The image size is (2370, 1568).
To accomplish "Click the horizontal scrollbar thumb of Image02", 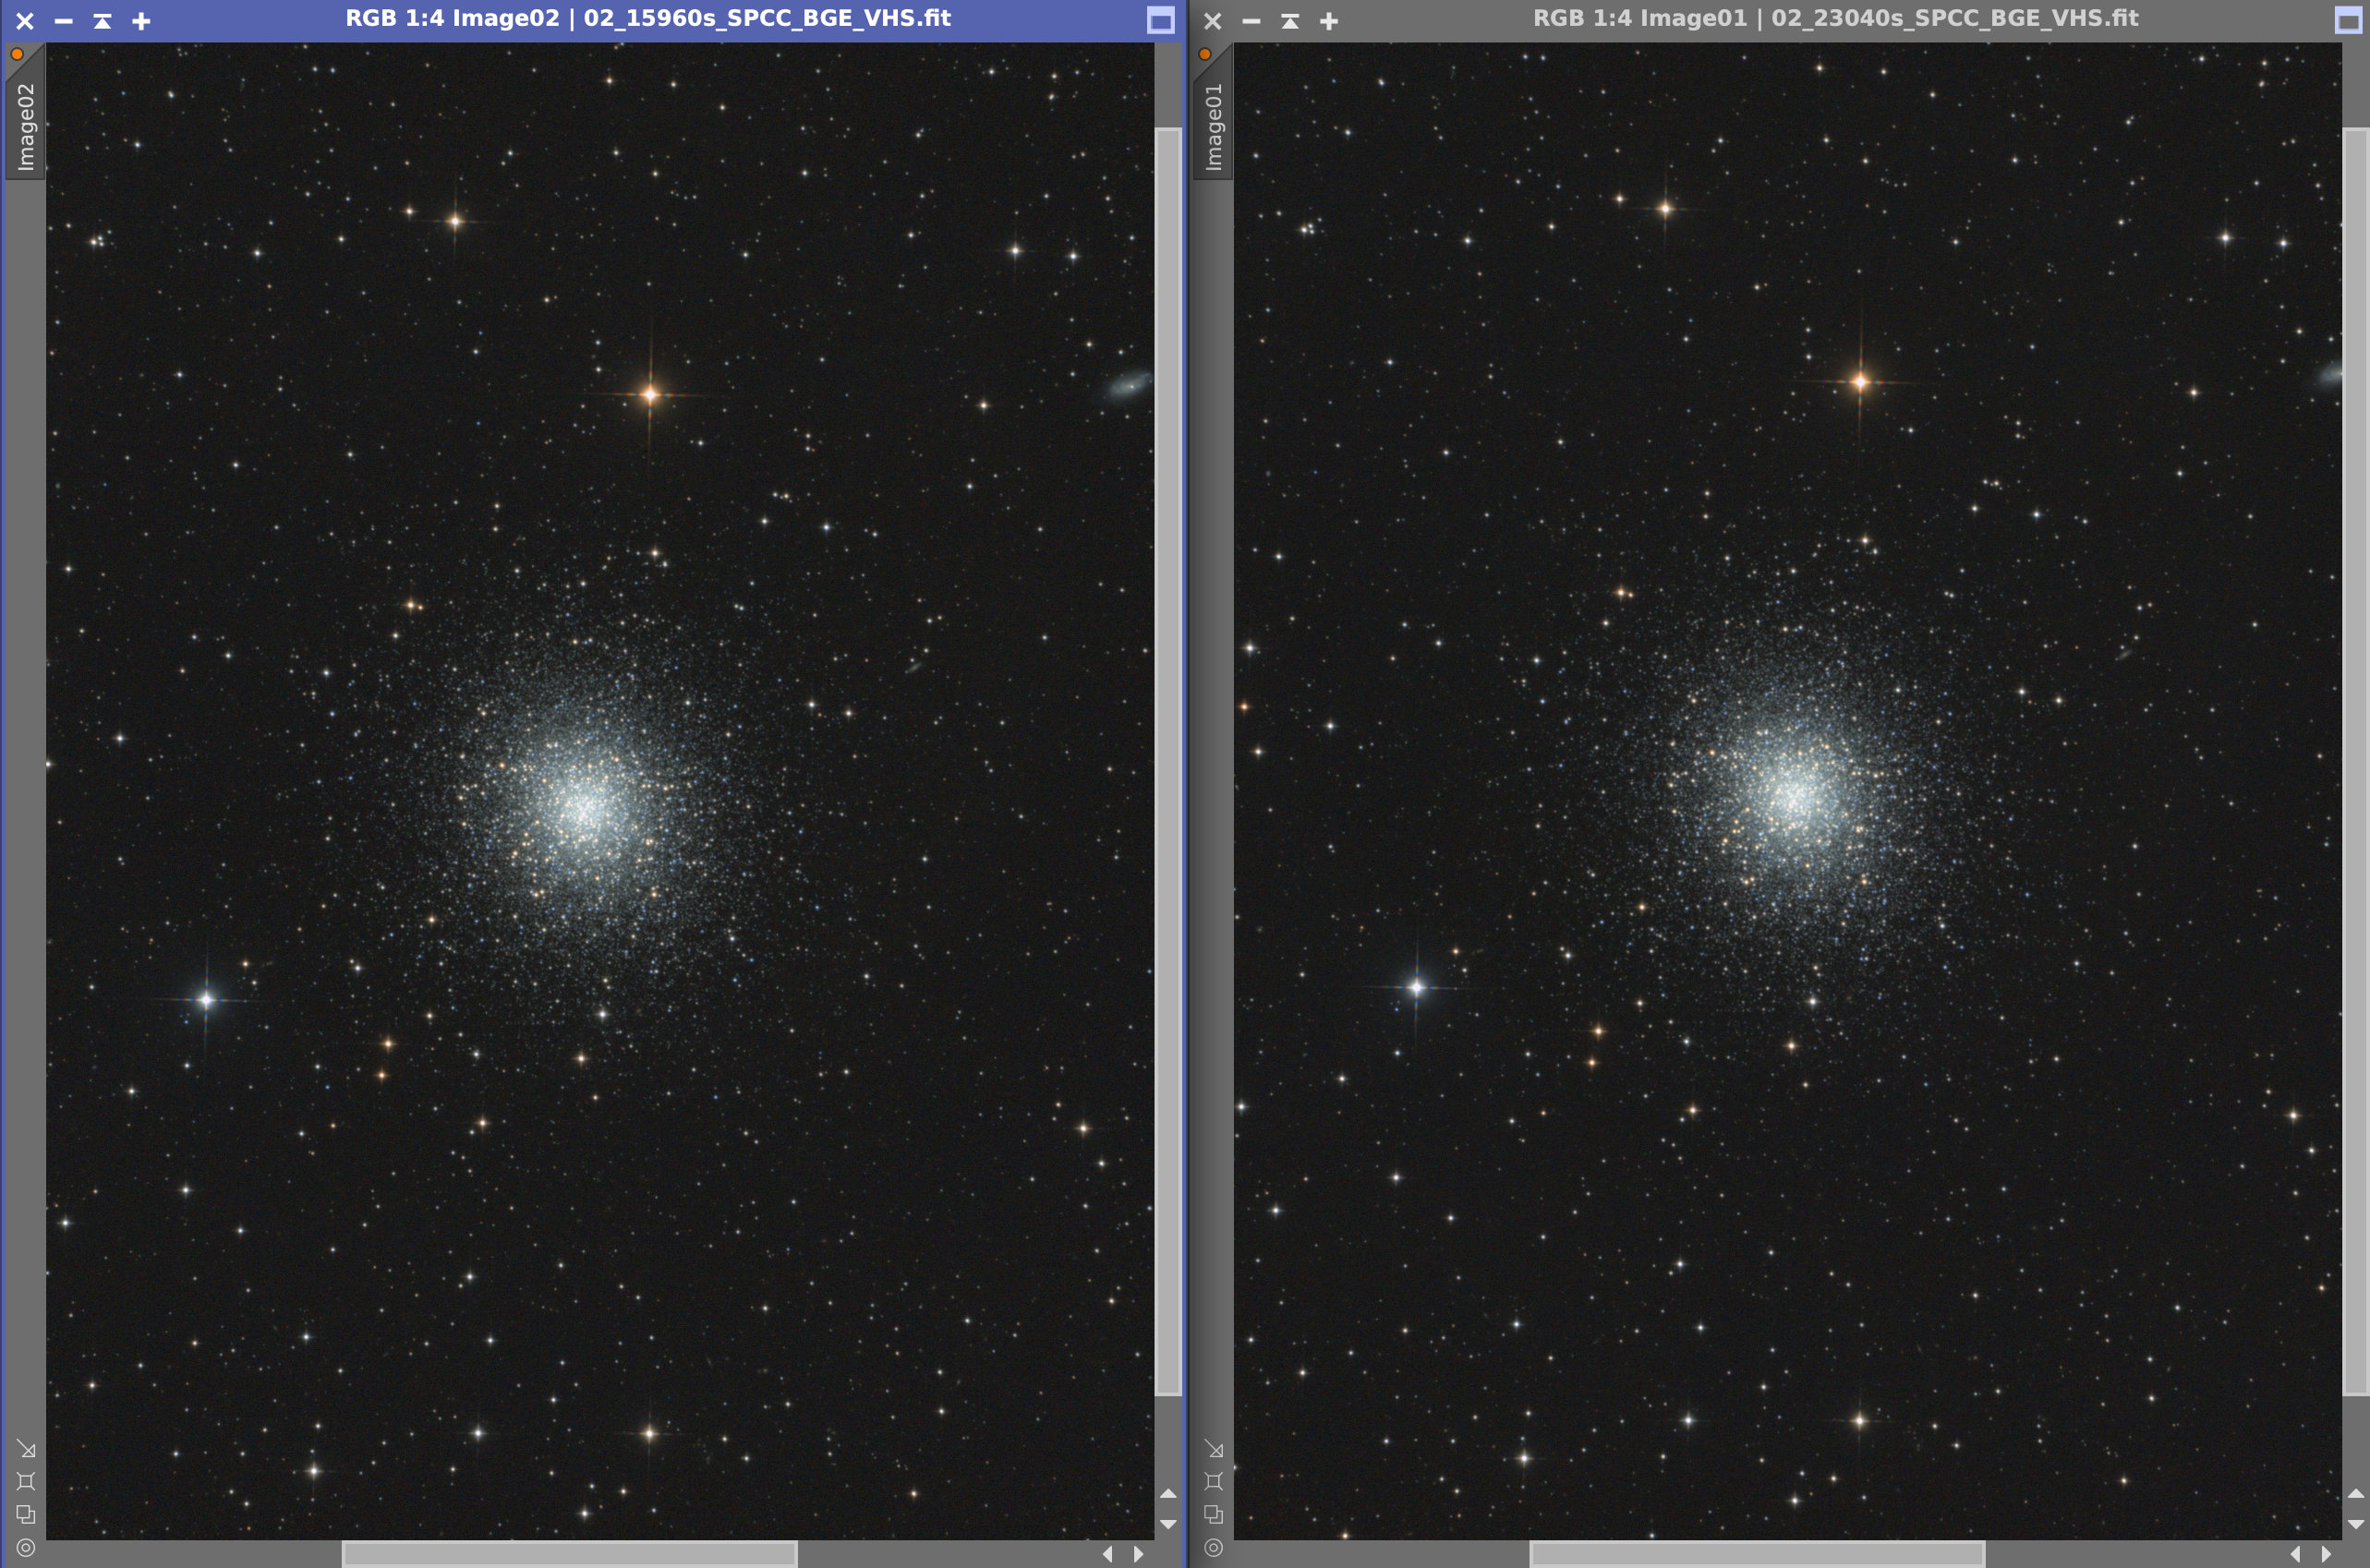I will click(x=570, y=1553).
